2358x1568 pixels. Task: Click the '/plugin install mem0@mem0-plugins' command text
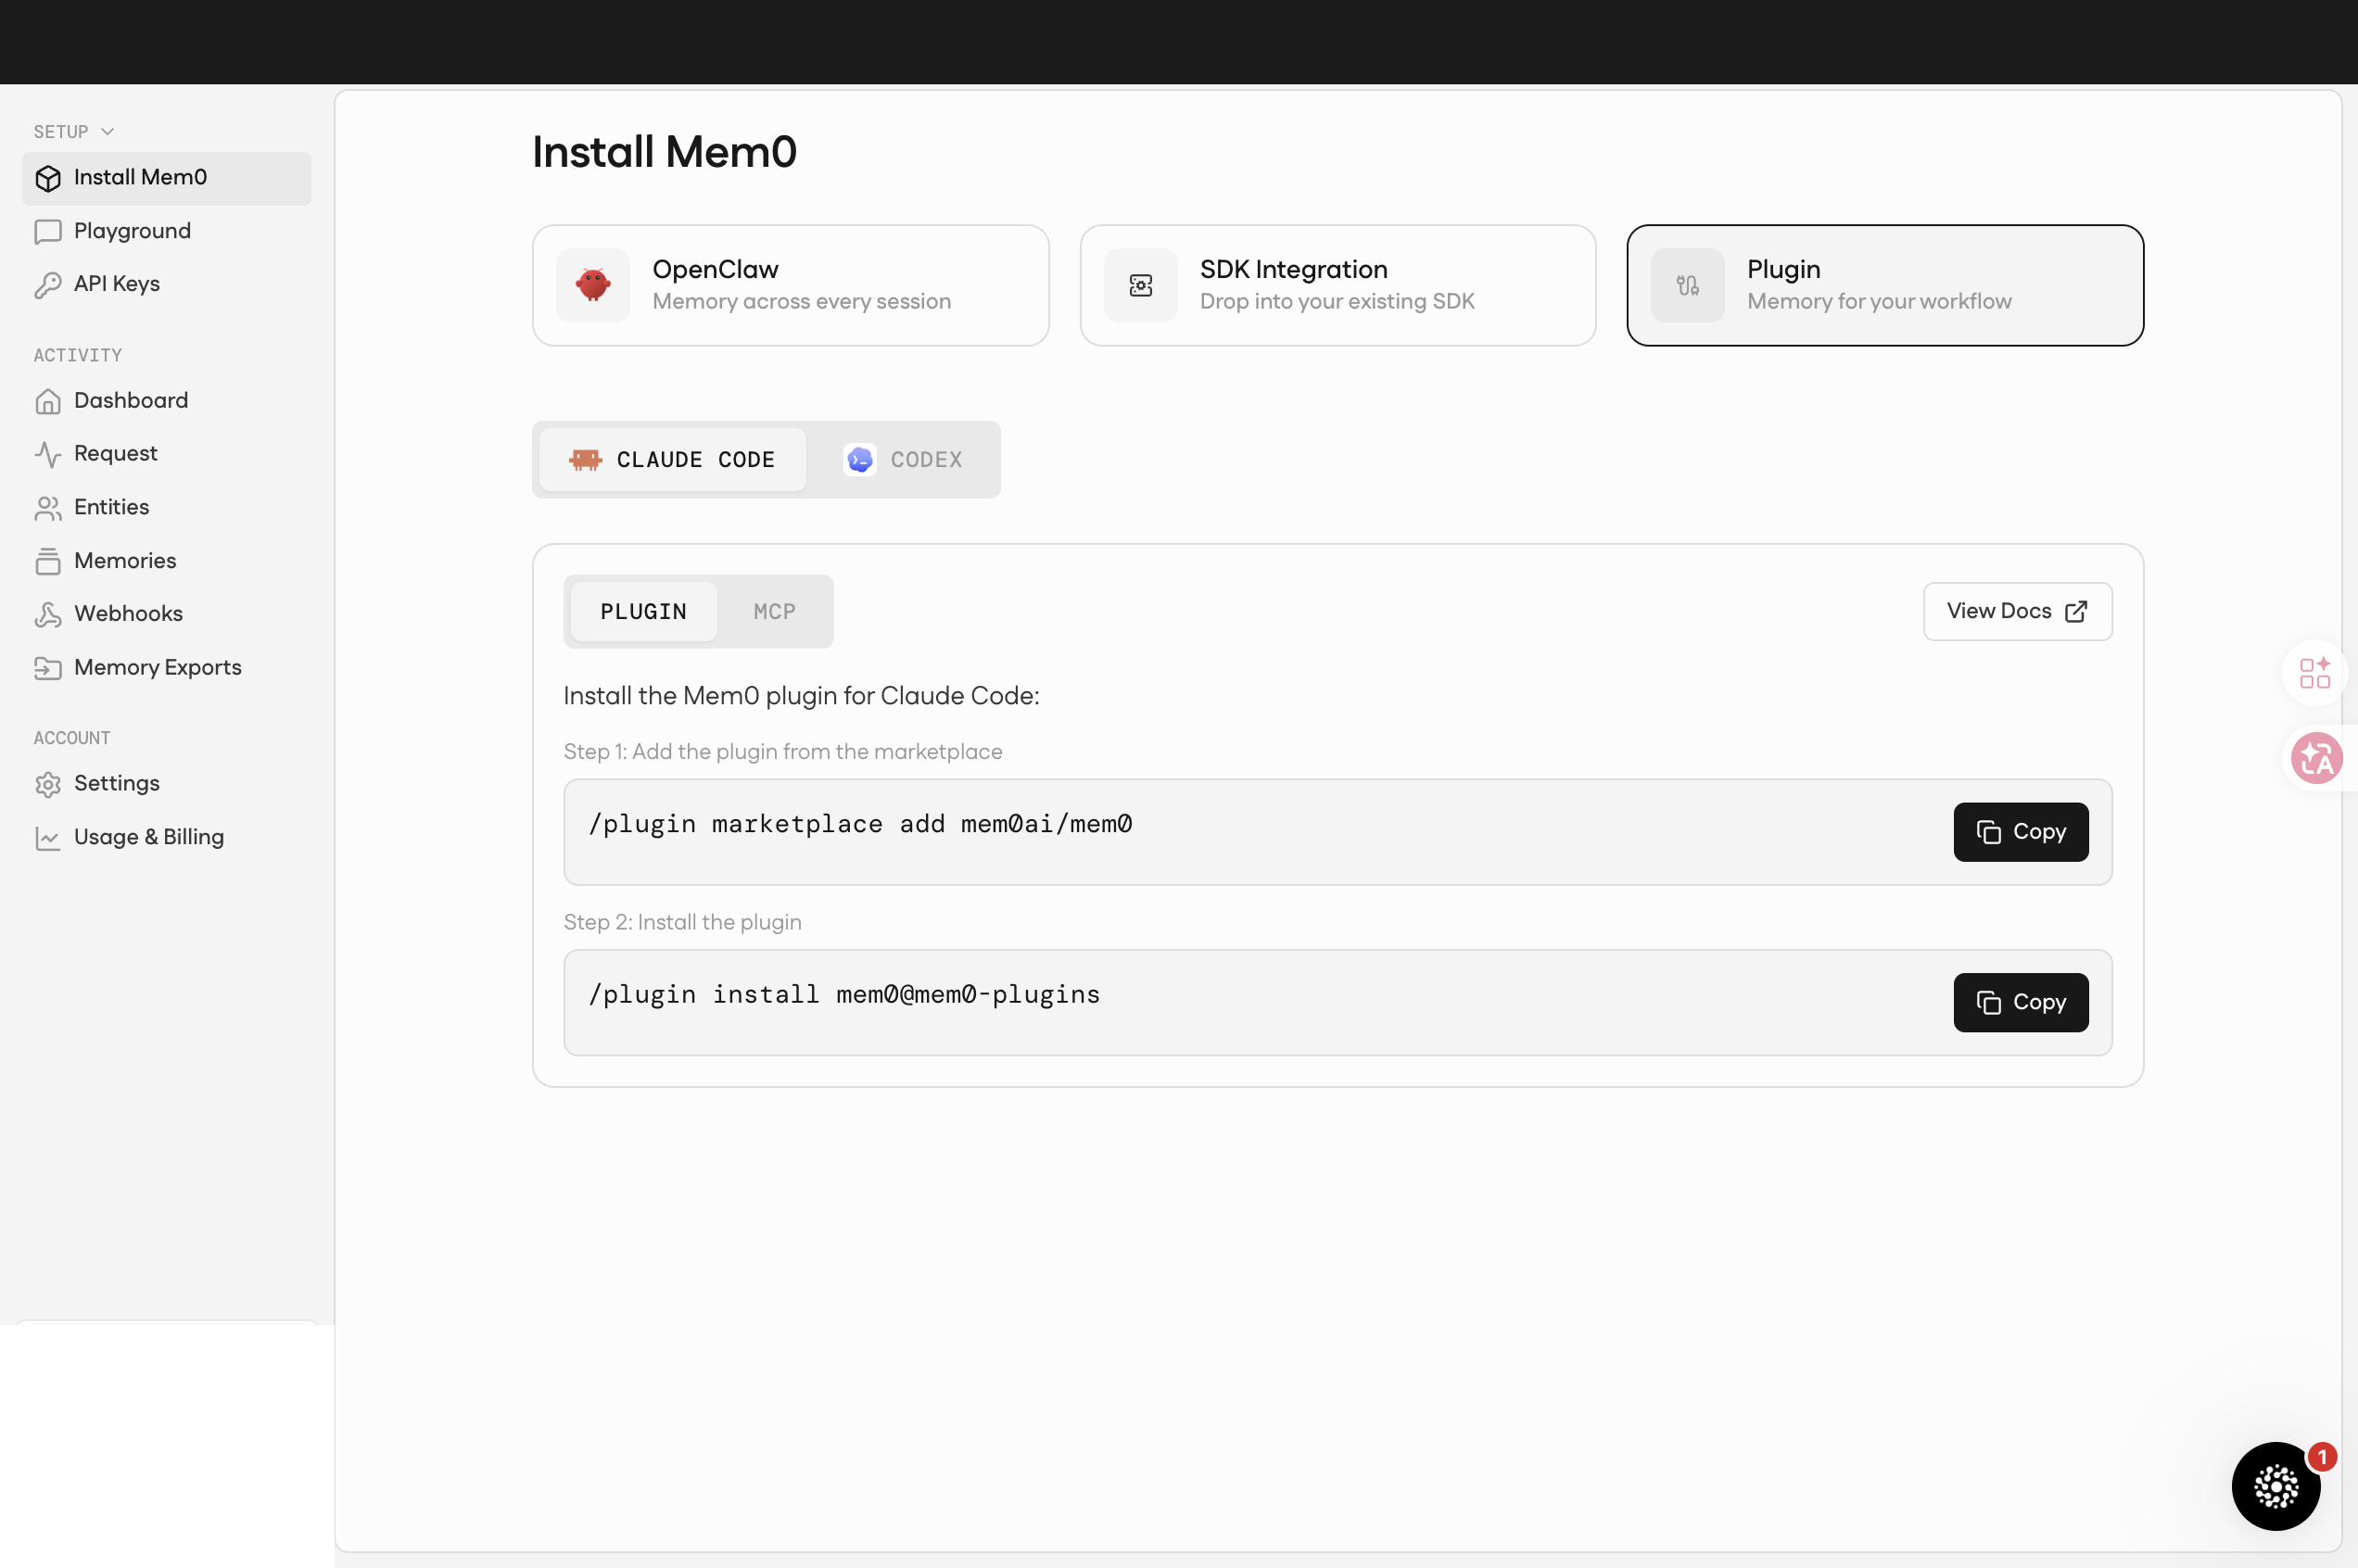[x=844, y=995]
